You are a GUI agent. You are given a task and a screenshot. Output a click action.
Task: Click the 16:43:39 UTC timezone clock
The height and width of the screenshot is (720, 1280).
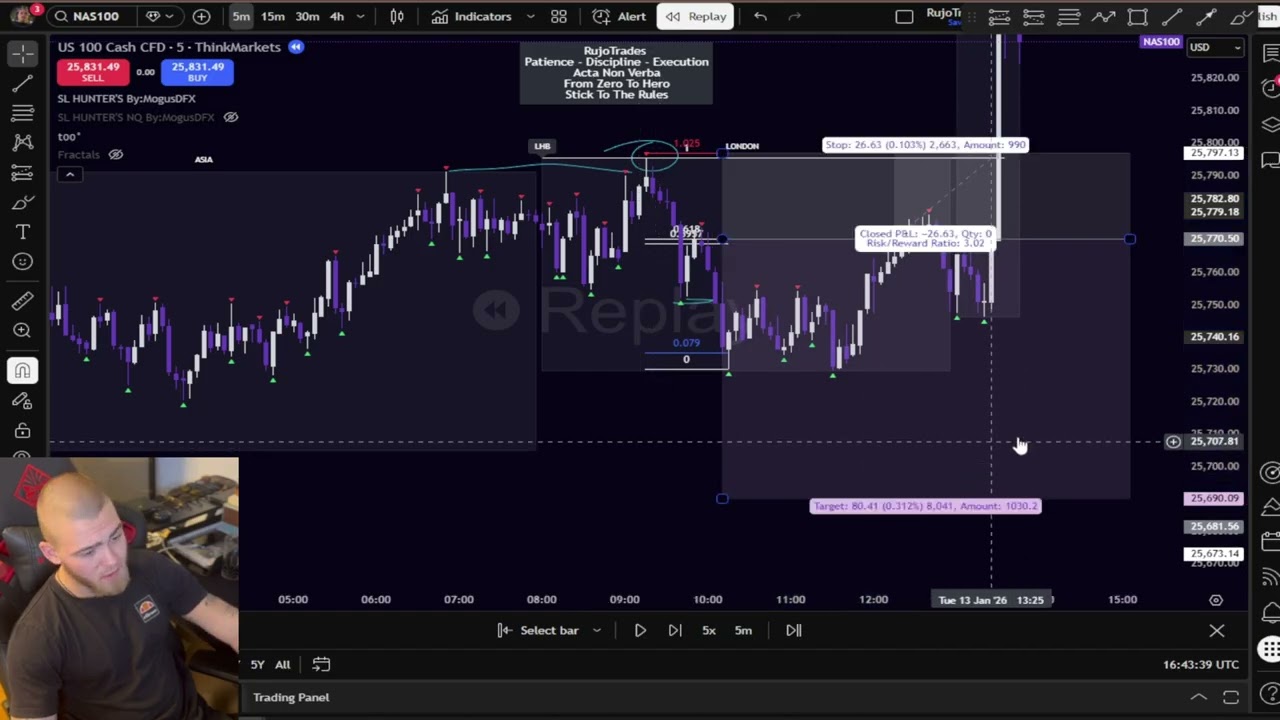pyautogui.click(x=1201, y=664)
